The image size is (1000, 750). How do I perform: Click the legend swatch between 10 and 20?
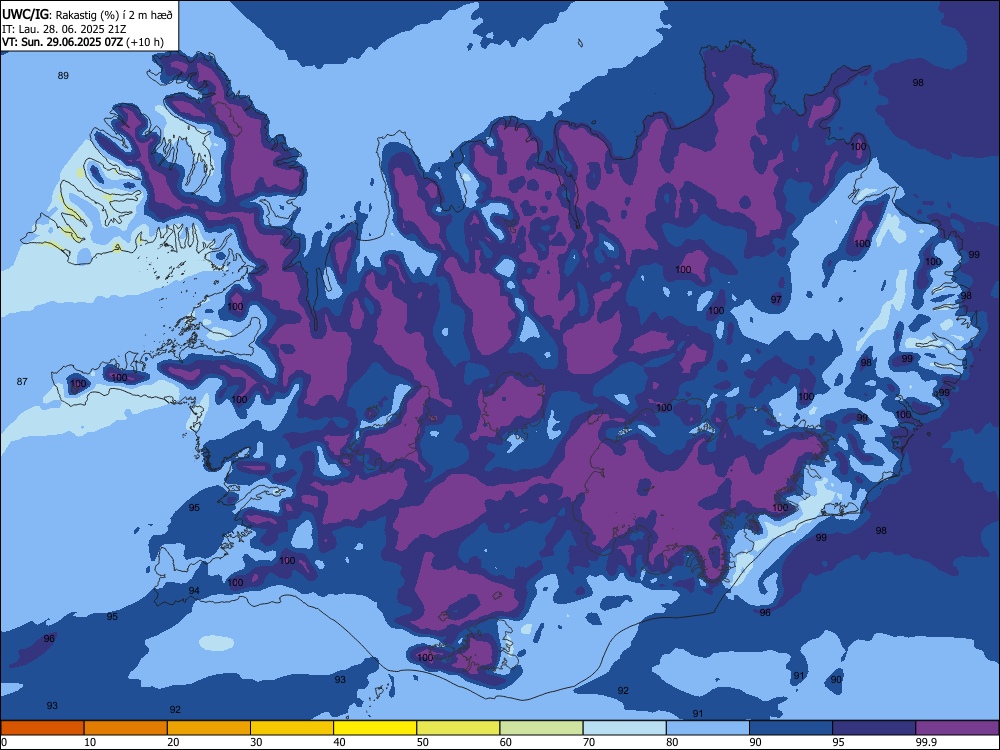click(x=126, y=728)
